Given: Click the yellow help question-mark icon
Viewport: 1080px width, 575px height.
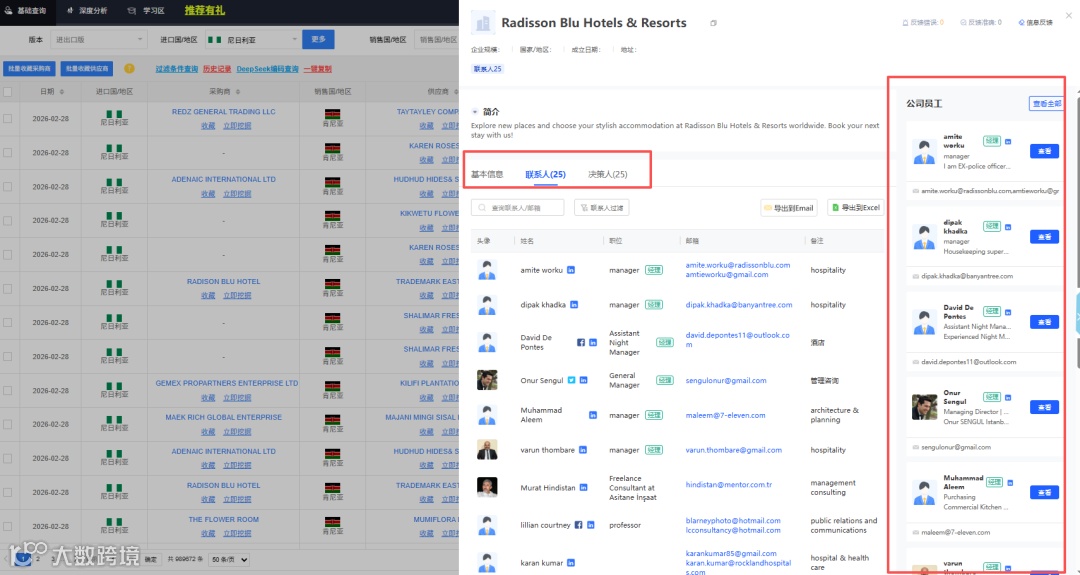Looking at the screenshot, I should (129, 69).
